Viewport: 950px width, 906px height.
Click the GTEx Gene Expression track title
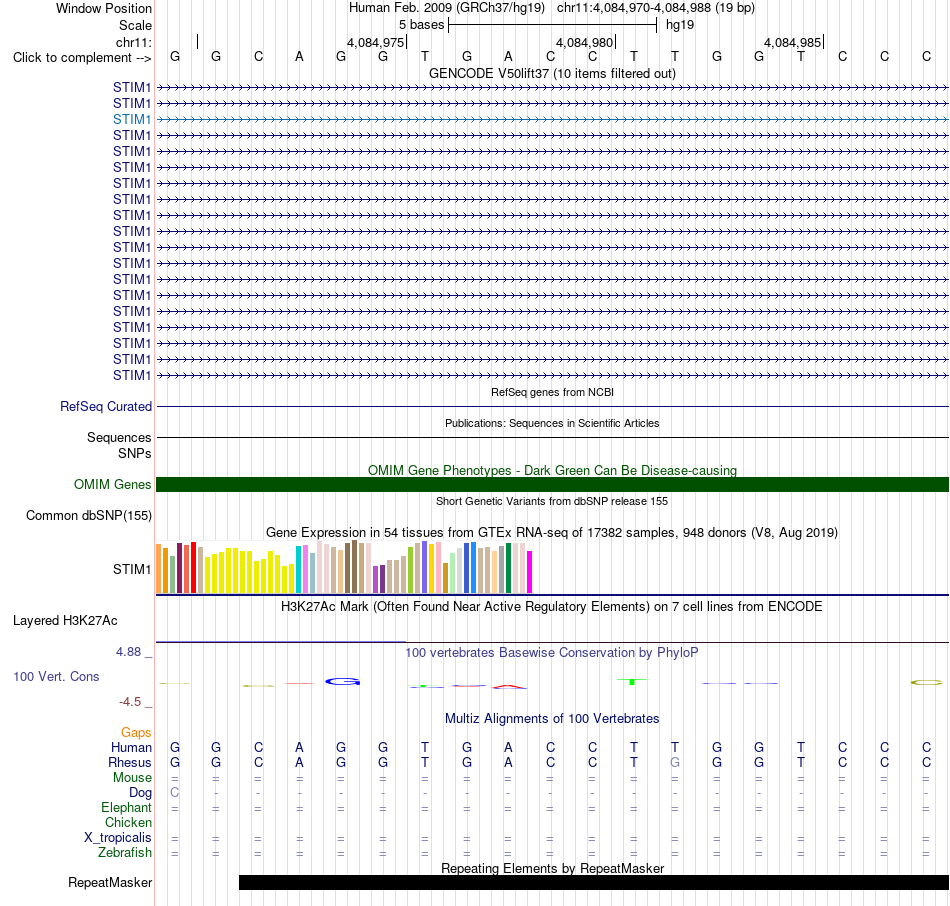tap(552, 533)
